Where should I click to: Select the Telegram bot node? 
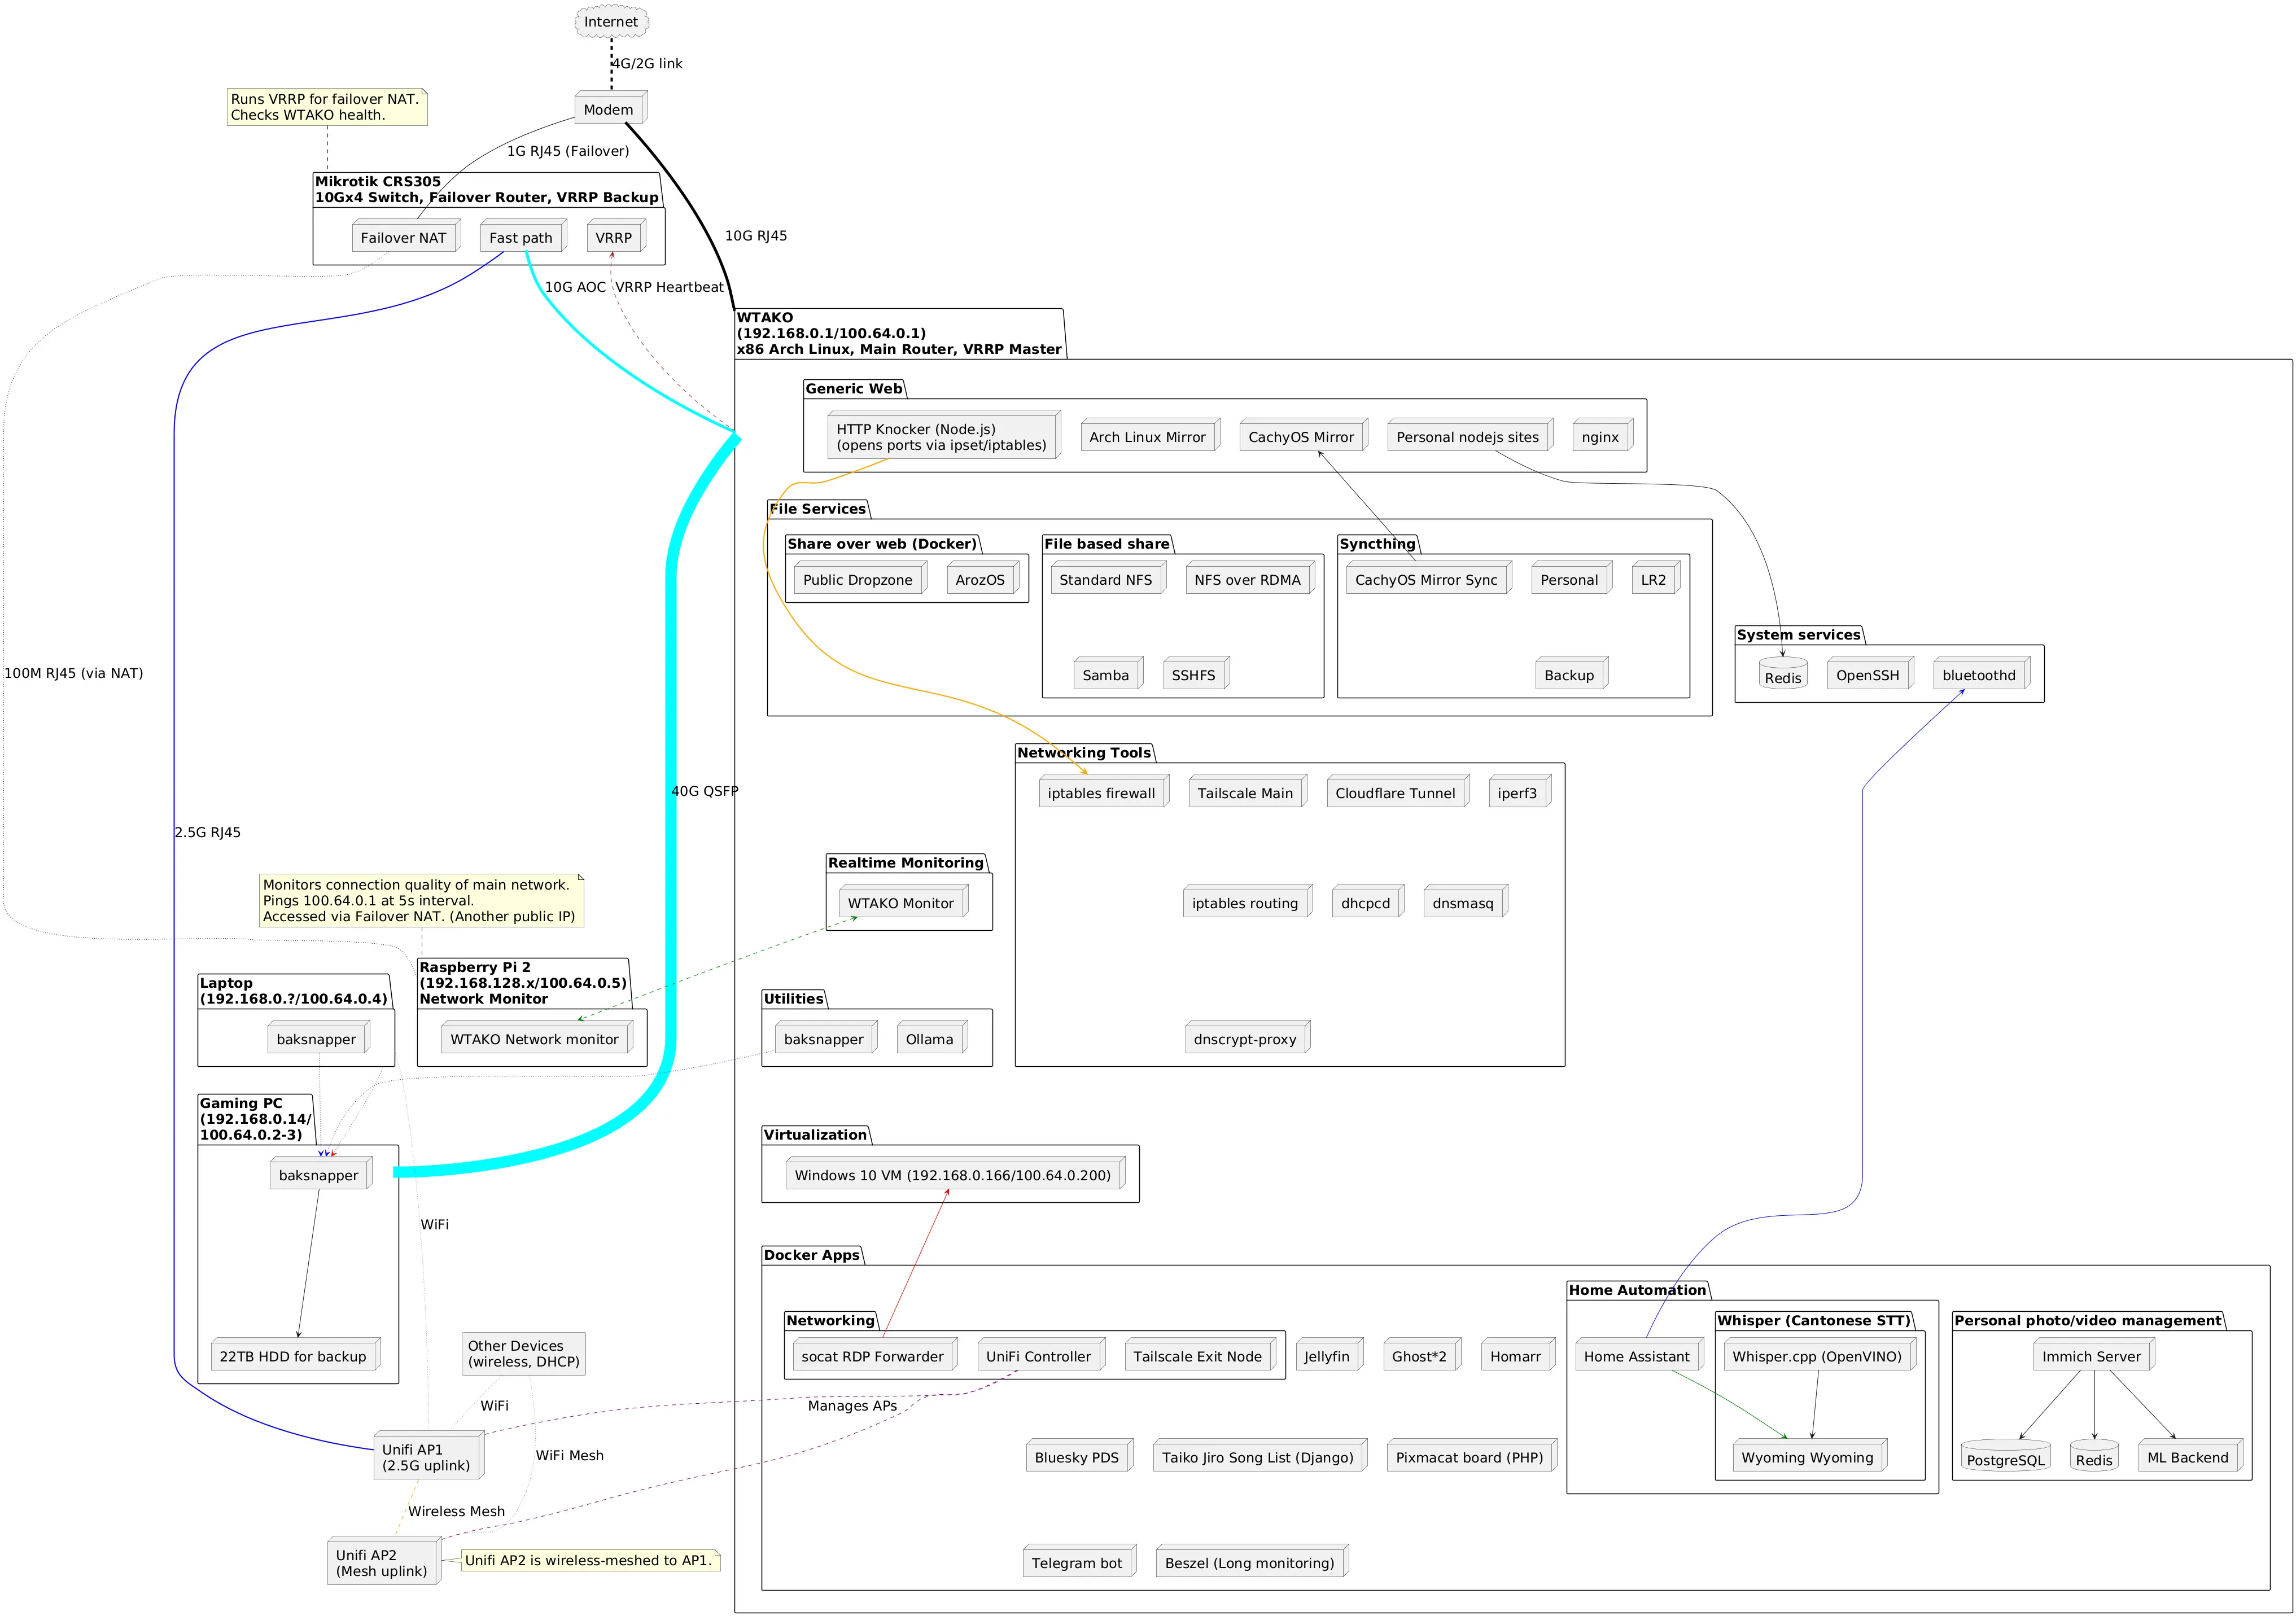(x=1081, y=1561)
